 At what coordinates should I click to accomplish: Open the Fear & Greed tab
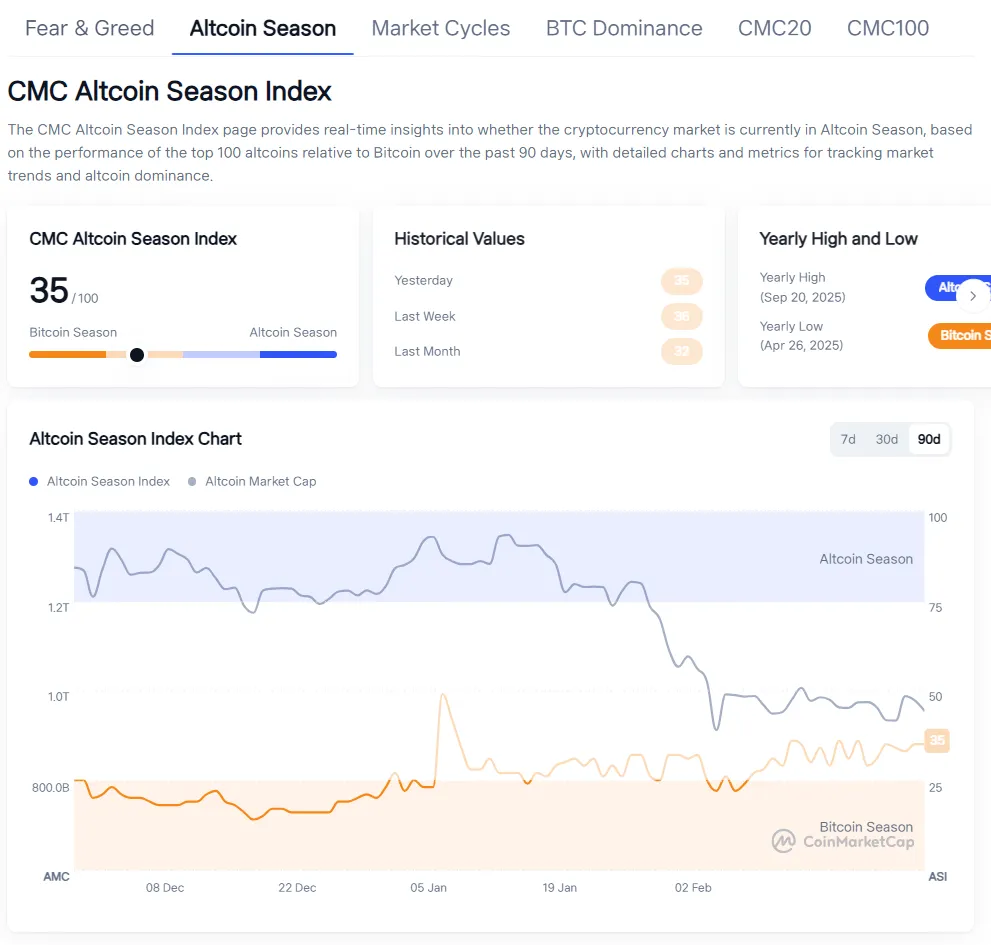click(90, 28)
